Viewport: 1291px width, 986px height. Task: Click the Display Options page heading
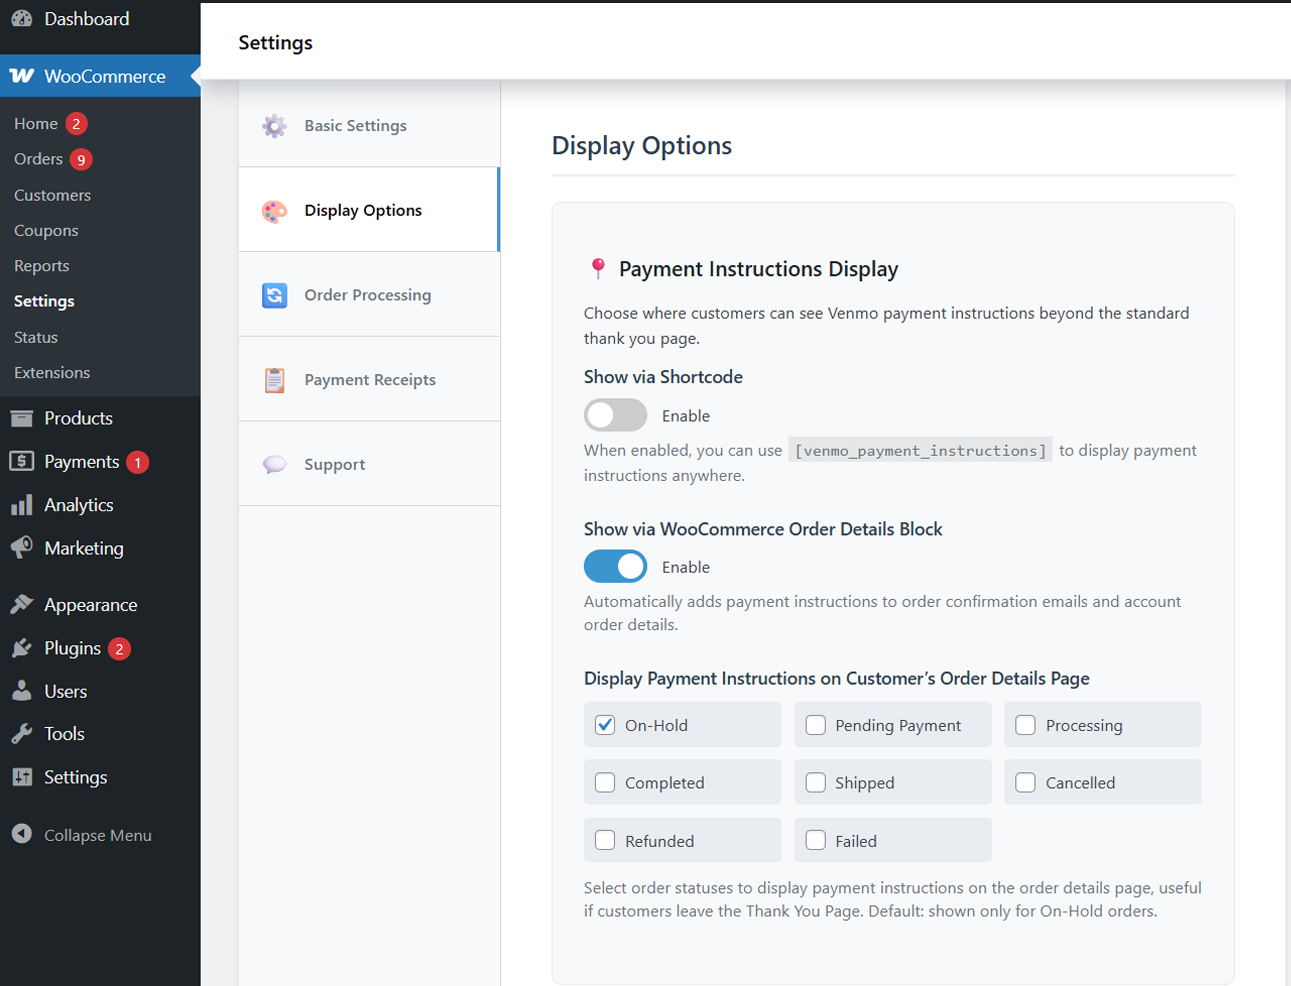point(642,145)
